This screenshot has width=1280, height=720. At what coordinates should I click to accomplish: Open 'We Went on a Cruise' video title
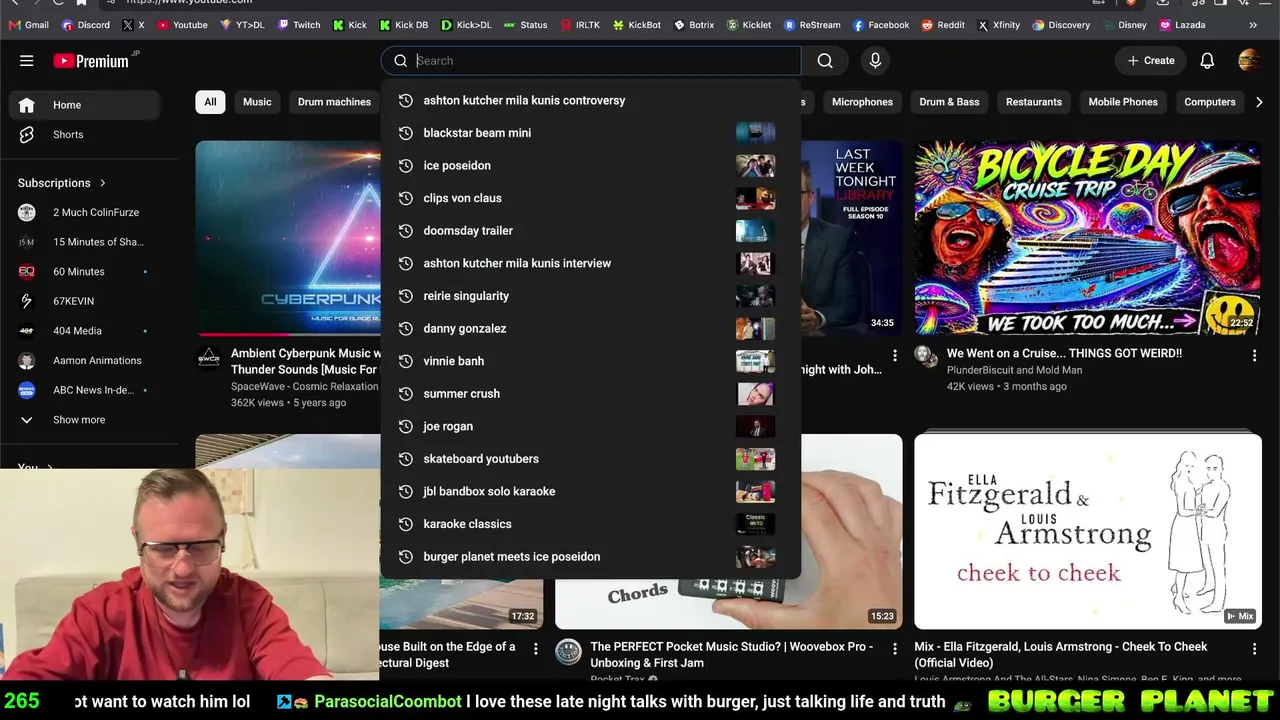[1064, 353]
